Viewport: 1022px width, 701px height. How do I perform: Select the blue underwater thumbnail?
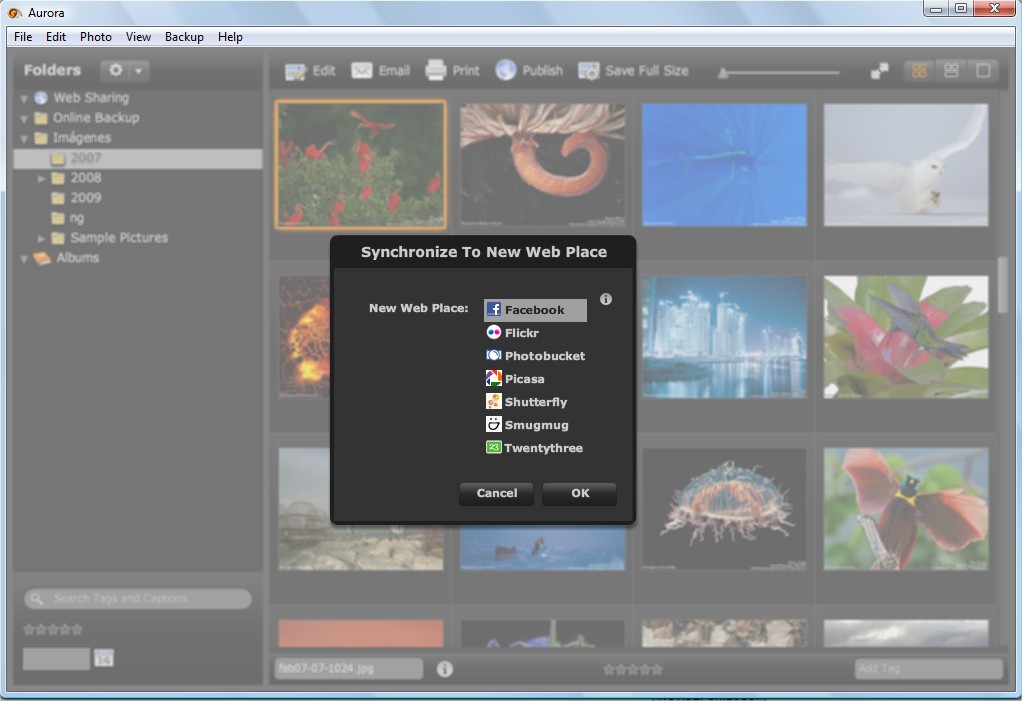click(x=724, y=165)
